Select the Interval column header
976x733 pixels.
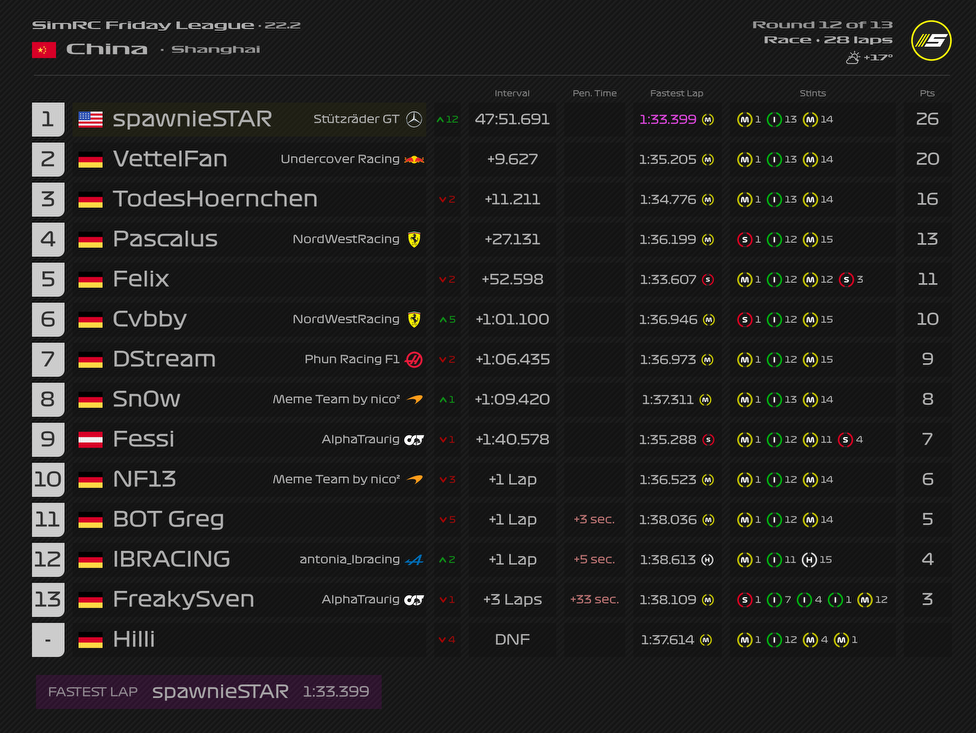(x=512, y=93)
